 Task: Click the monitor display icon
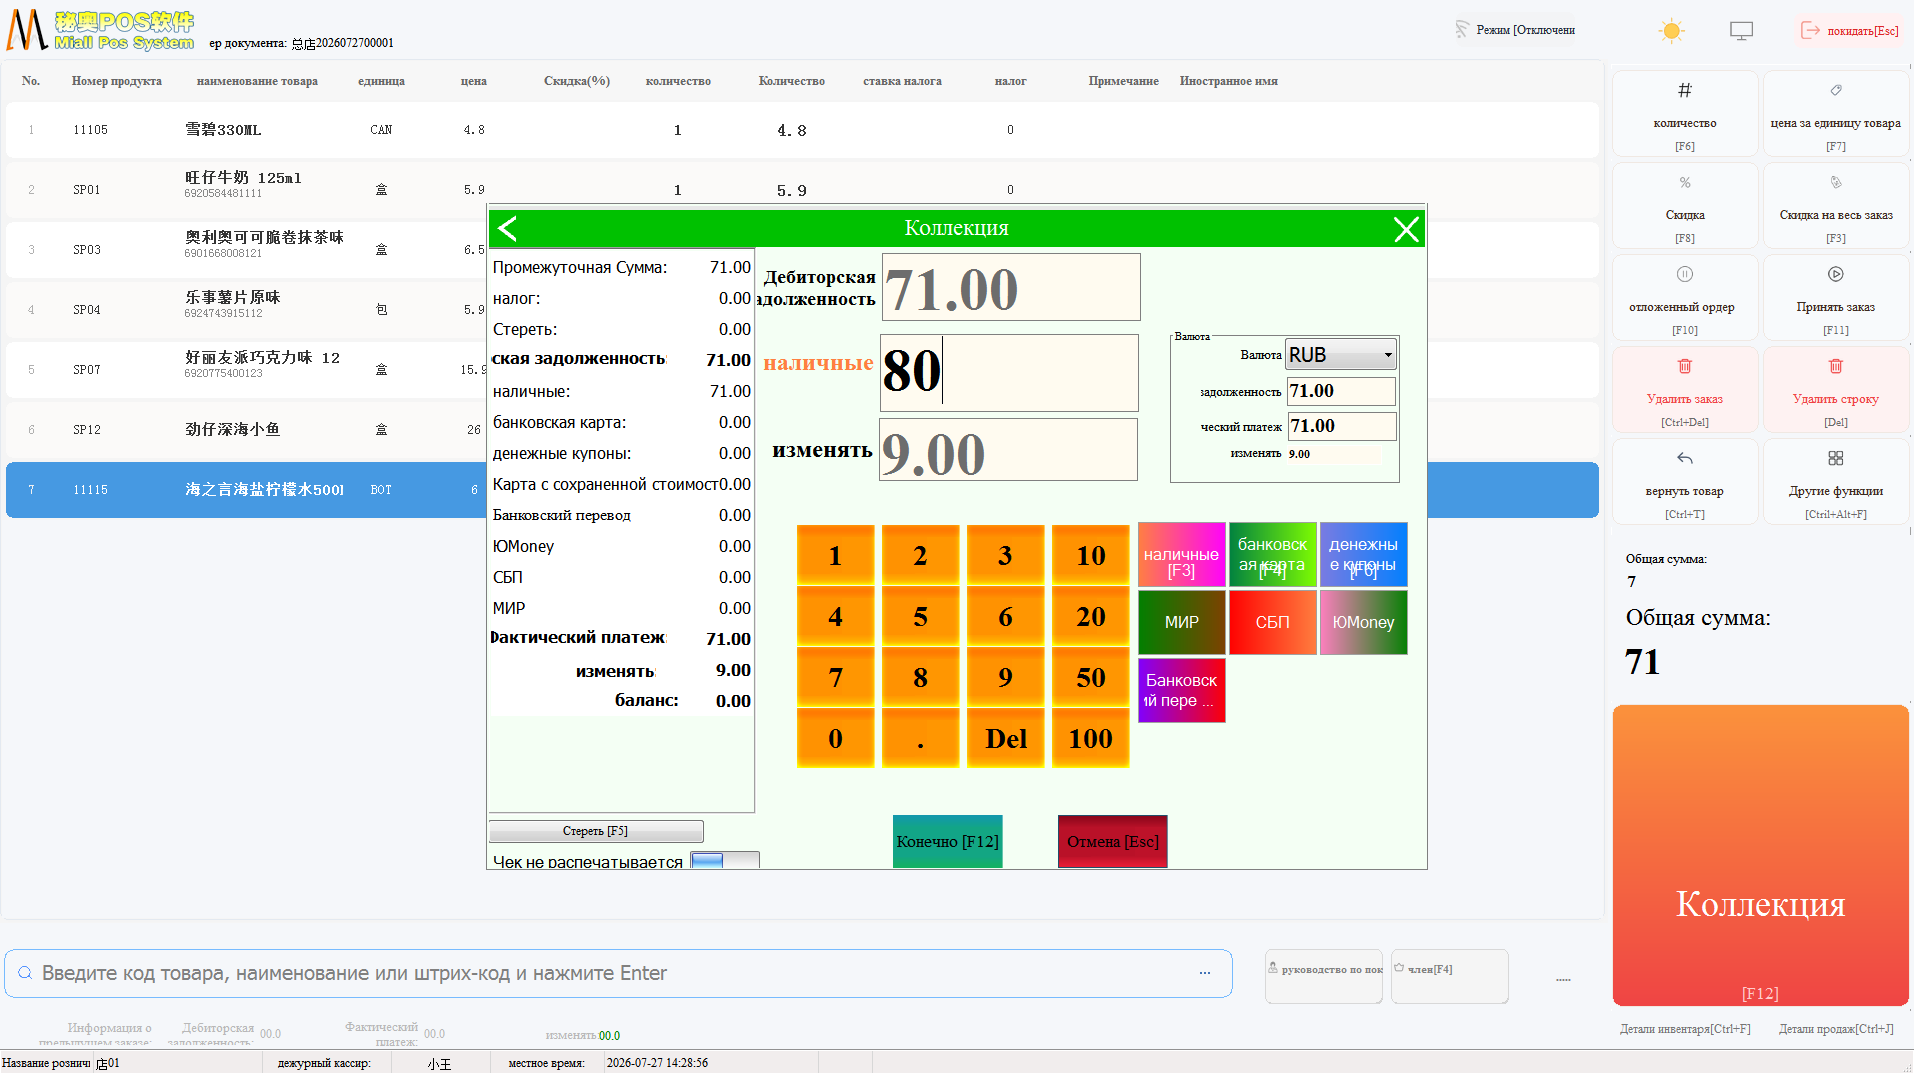coord(1741,31)
